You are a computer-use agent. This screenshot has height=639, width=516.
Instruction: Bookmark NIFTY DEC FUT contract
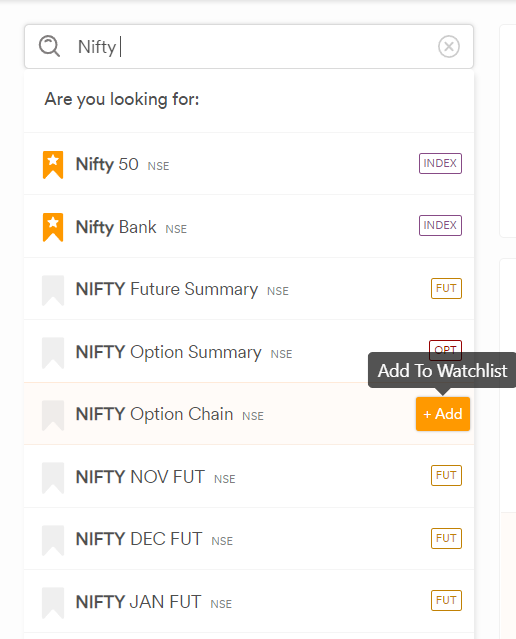(x=53, y=540)
